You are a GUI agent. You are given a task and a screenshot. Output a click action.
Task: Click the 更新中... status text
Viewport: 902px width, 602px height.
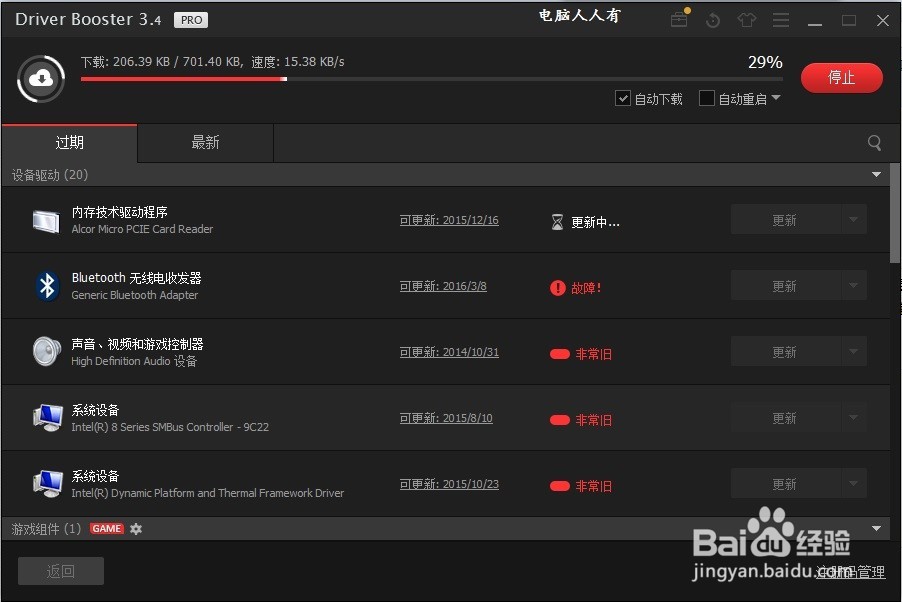pyautogui.click(x=595, y=222)
